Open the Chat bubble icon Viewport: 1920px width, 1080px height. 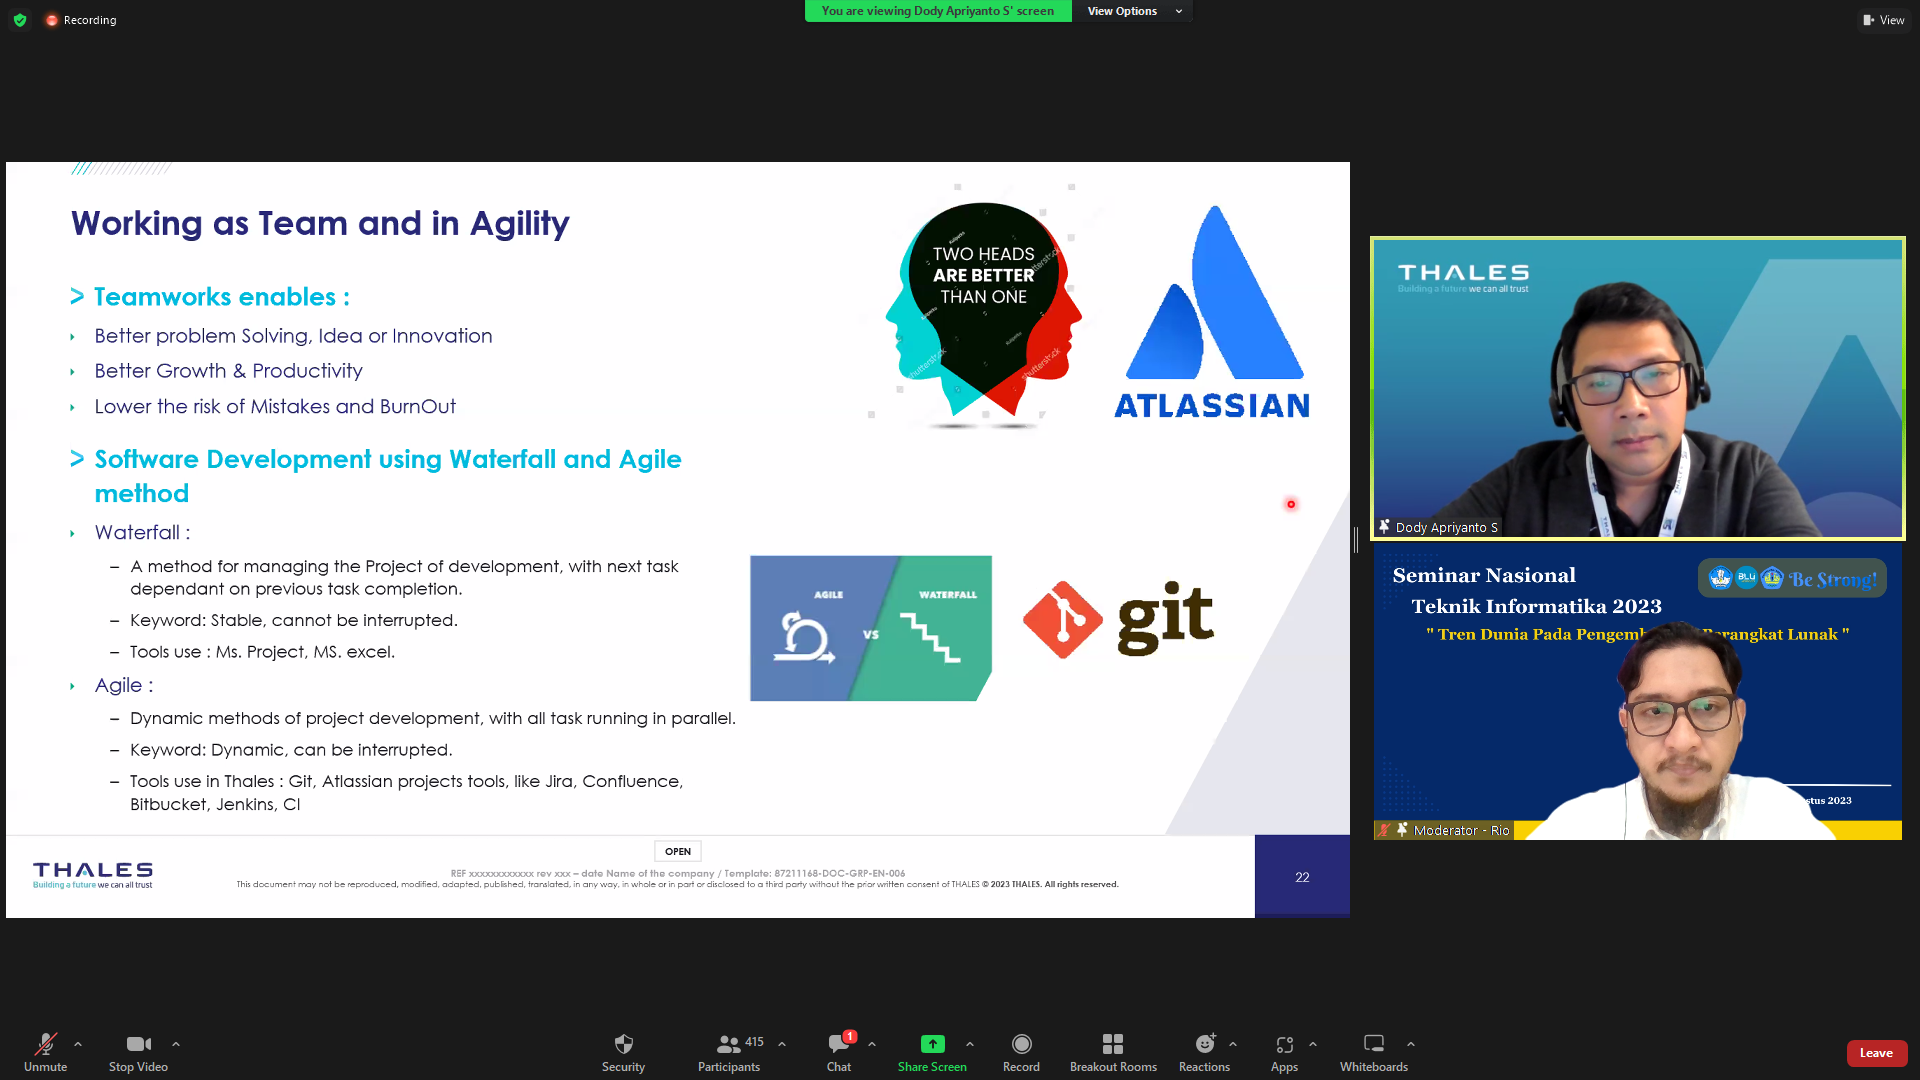coord(839,1044)
